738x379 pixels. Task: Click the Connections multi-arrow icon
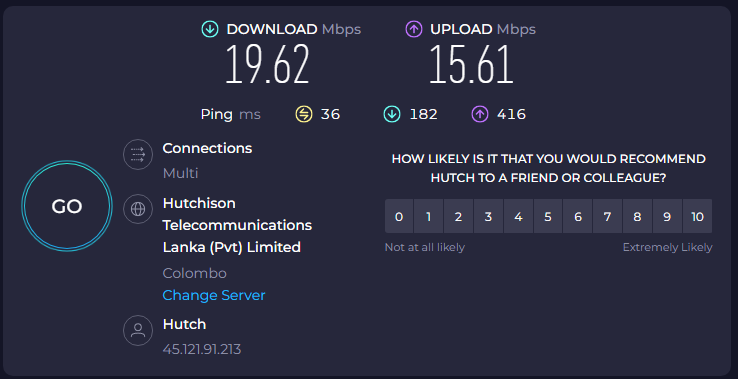(138, 154)
